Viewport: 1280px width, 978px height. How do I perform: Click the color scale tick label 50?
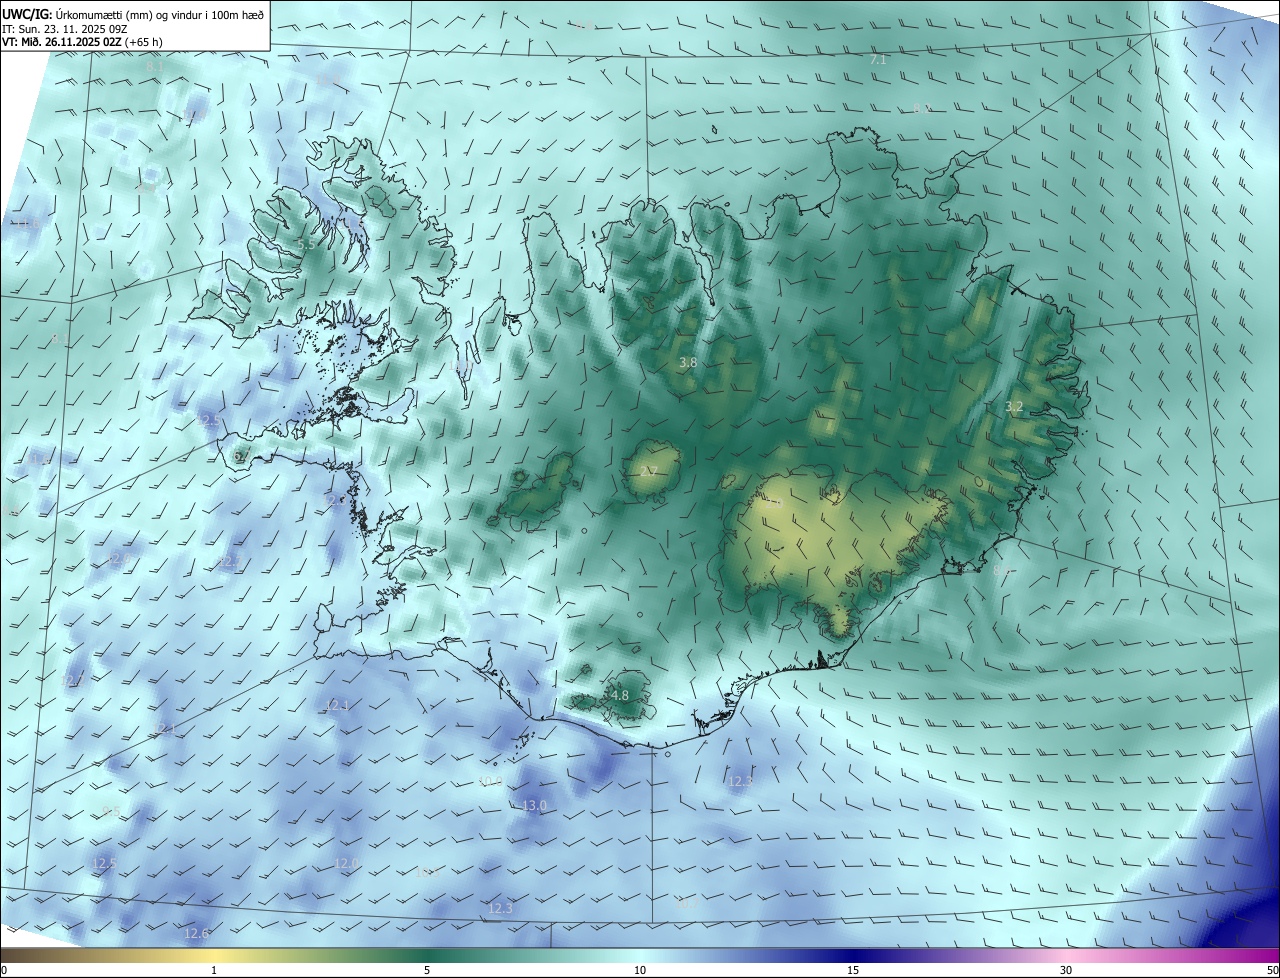(1272, 970)
